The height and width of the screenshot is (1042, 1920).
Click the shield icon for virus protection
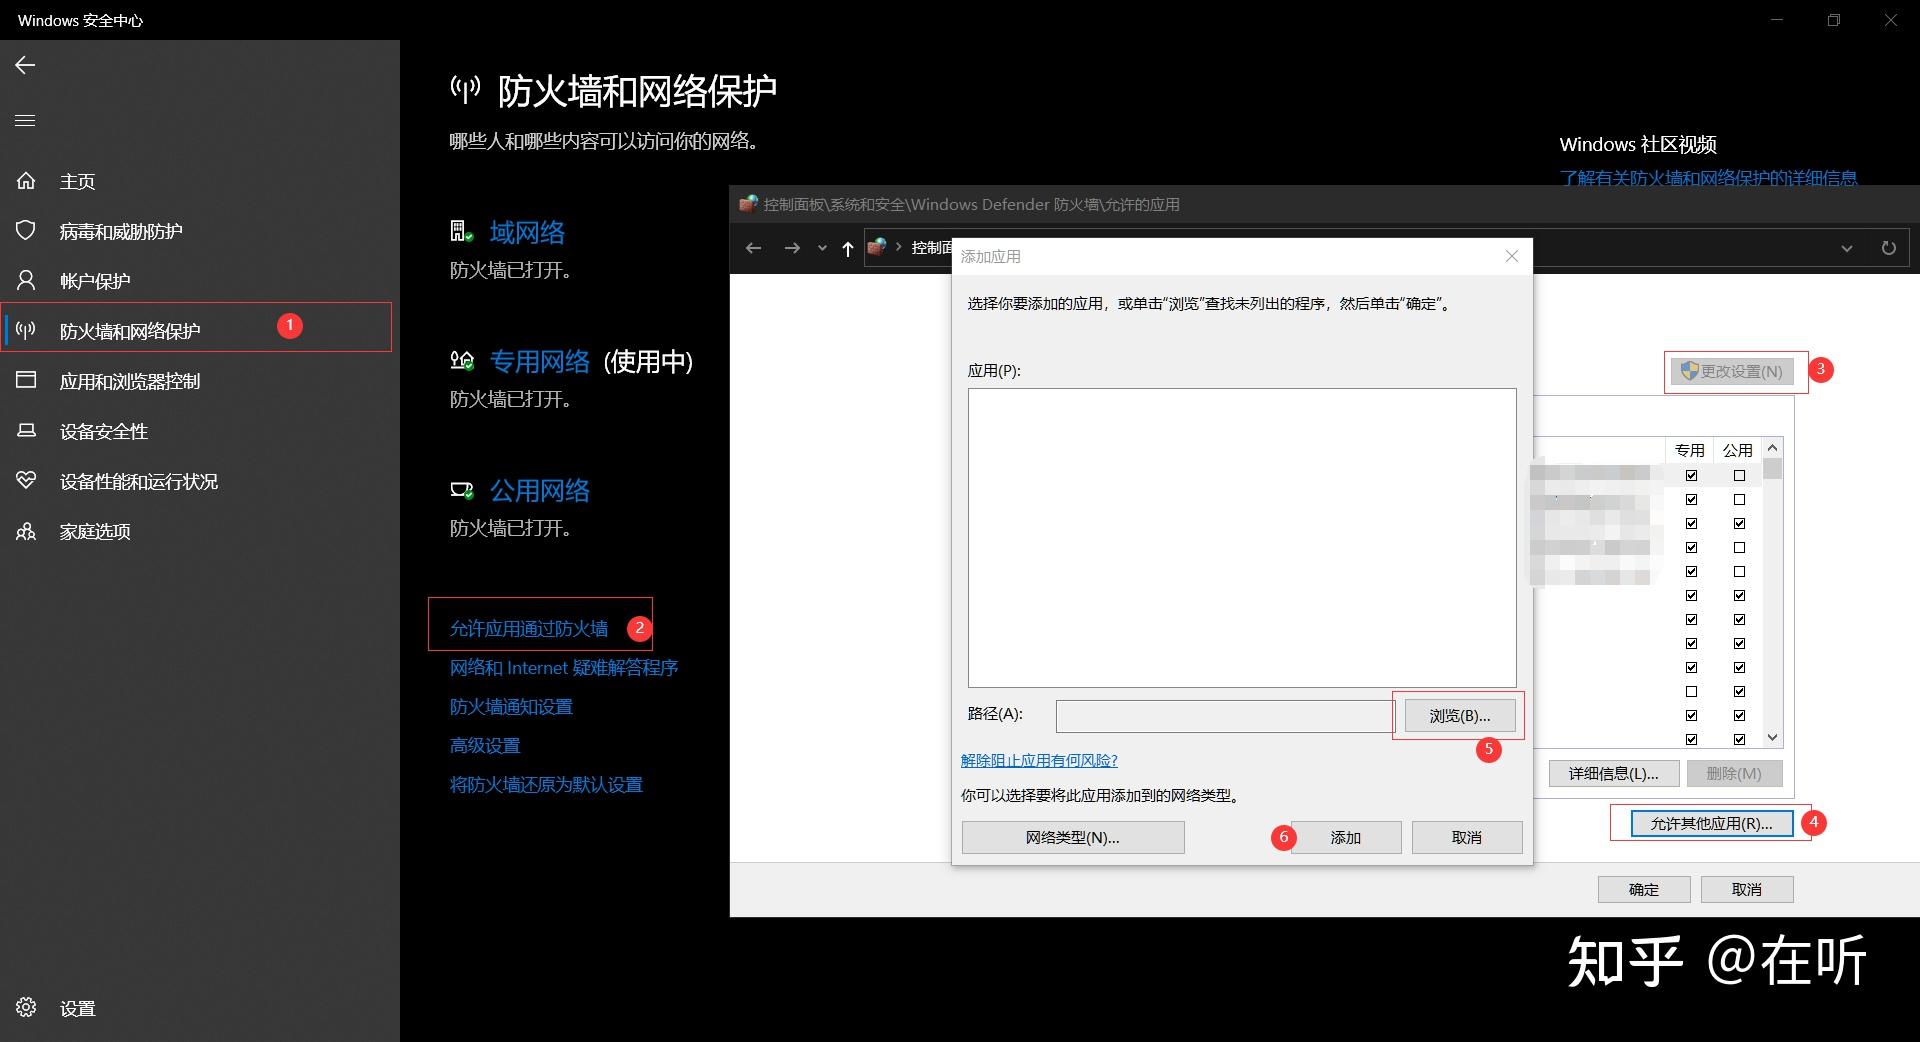point(26,231)
